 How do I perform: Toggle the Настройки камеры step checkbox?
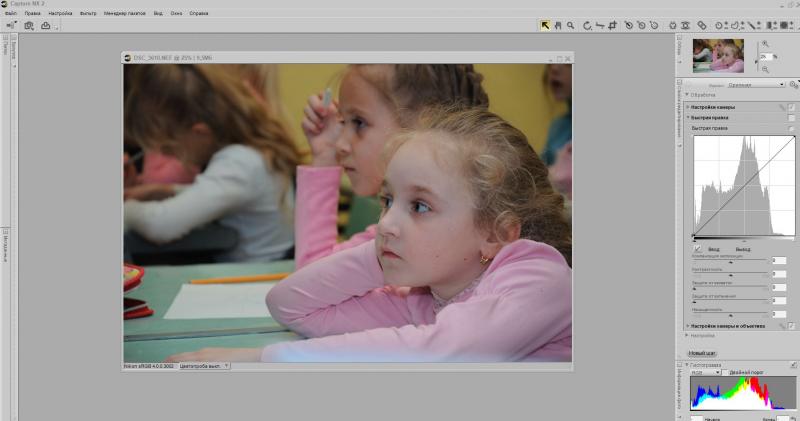click(791, 107)
